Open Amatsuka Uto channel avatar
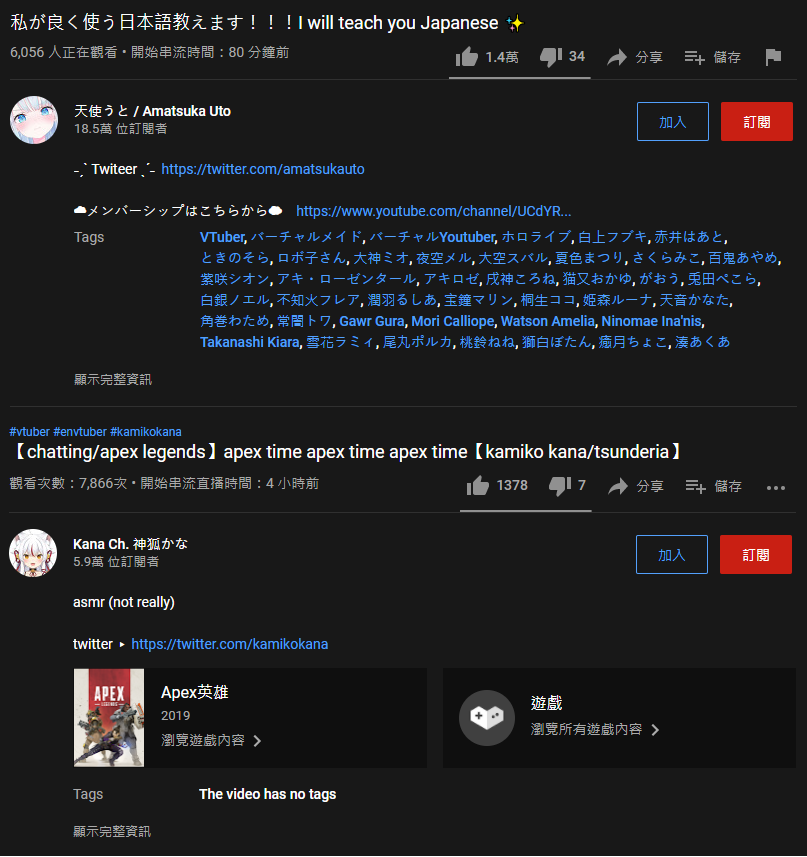Image resolution: width=807 pixels, height=857 pixels. (x=34, y=120)
